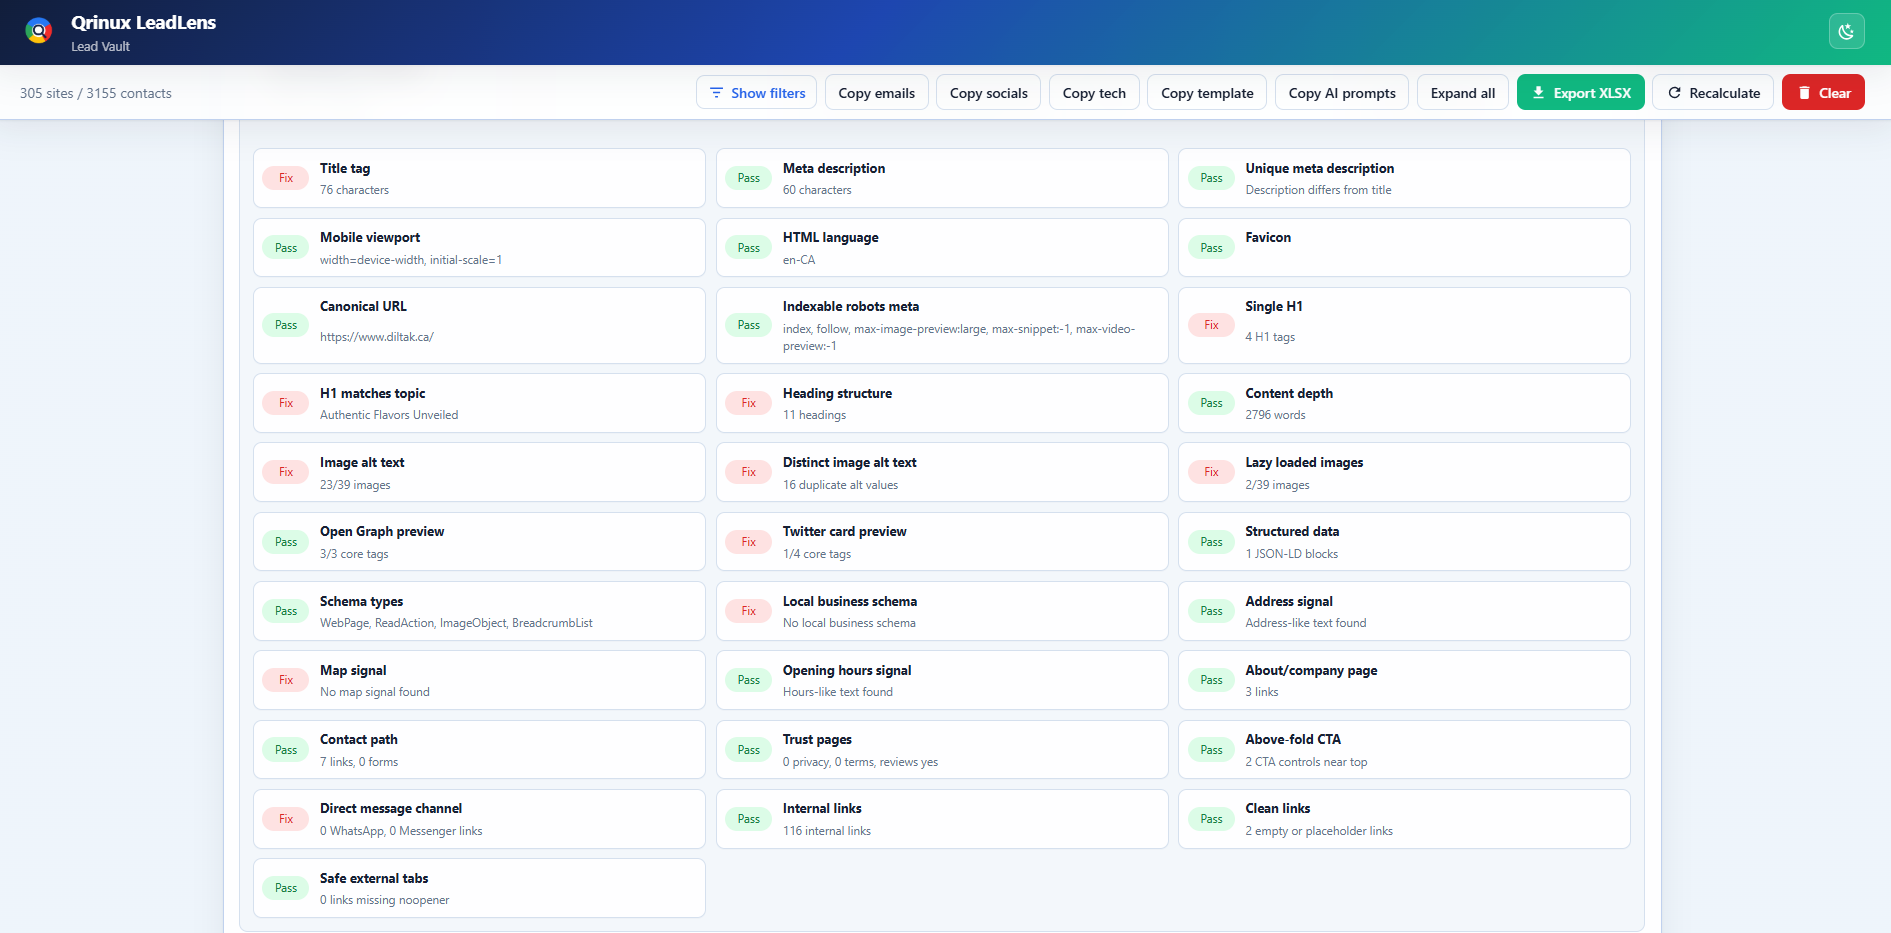The width and height of the screenshot is (1891, 933).
Task: Click Fix badge on Twitter card preview
Action: pos(749,542)
